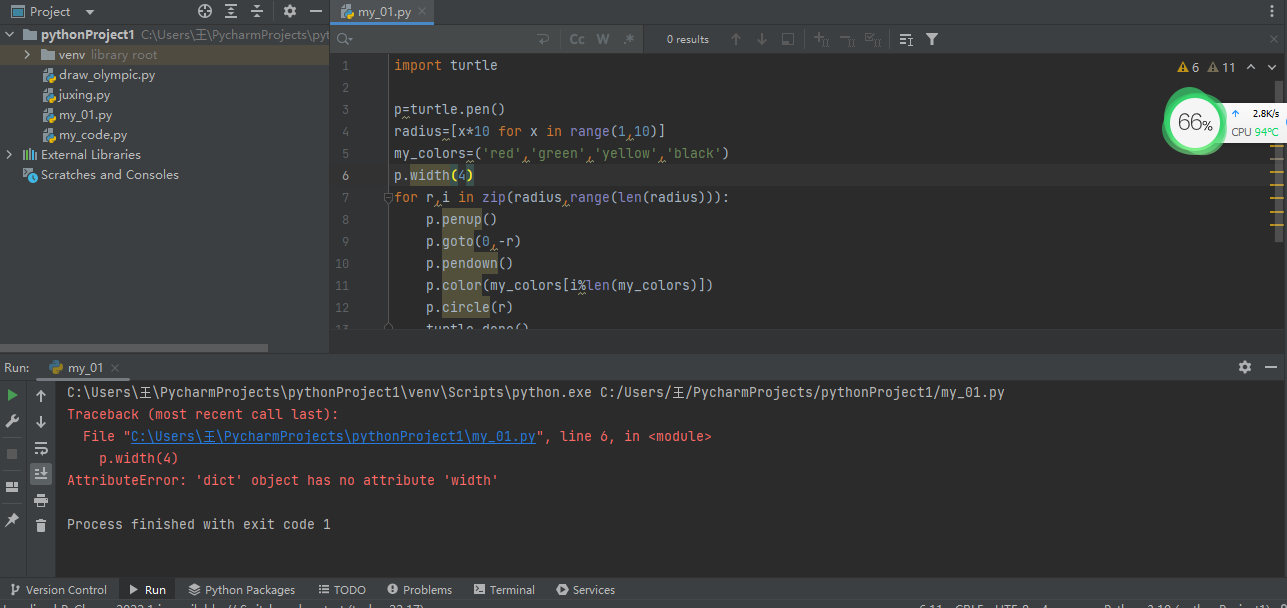Click the Project panel horizontal scrollbar

[x=134, y=348]
